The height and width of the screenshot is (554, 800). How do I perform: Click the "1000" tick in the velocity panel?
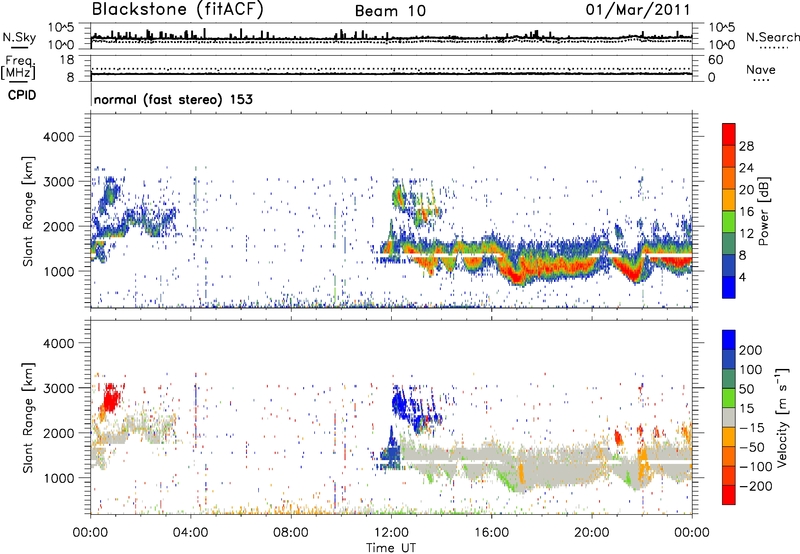pyautogui.click(x=59, y=478)
